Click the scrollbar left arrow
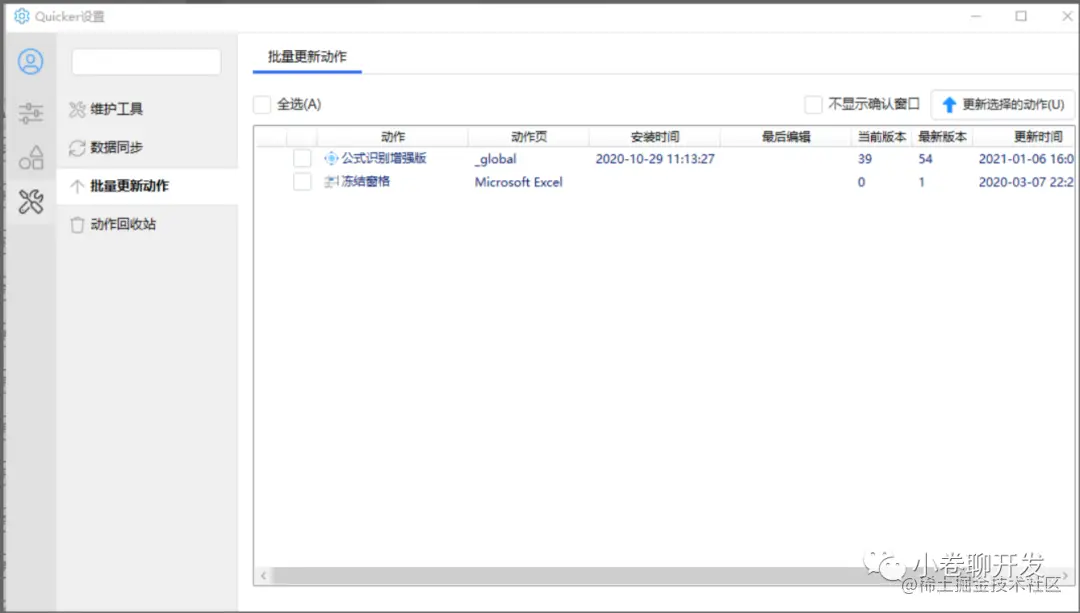This screenshot has width=1080, height=613. pyautogui.click(x=263, y=575)
